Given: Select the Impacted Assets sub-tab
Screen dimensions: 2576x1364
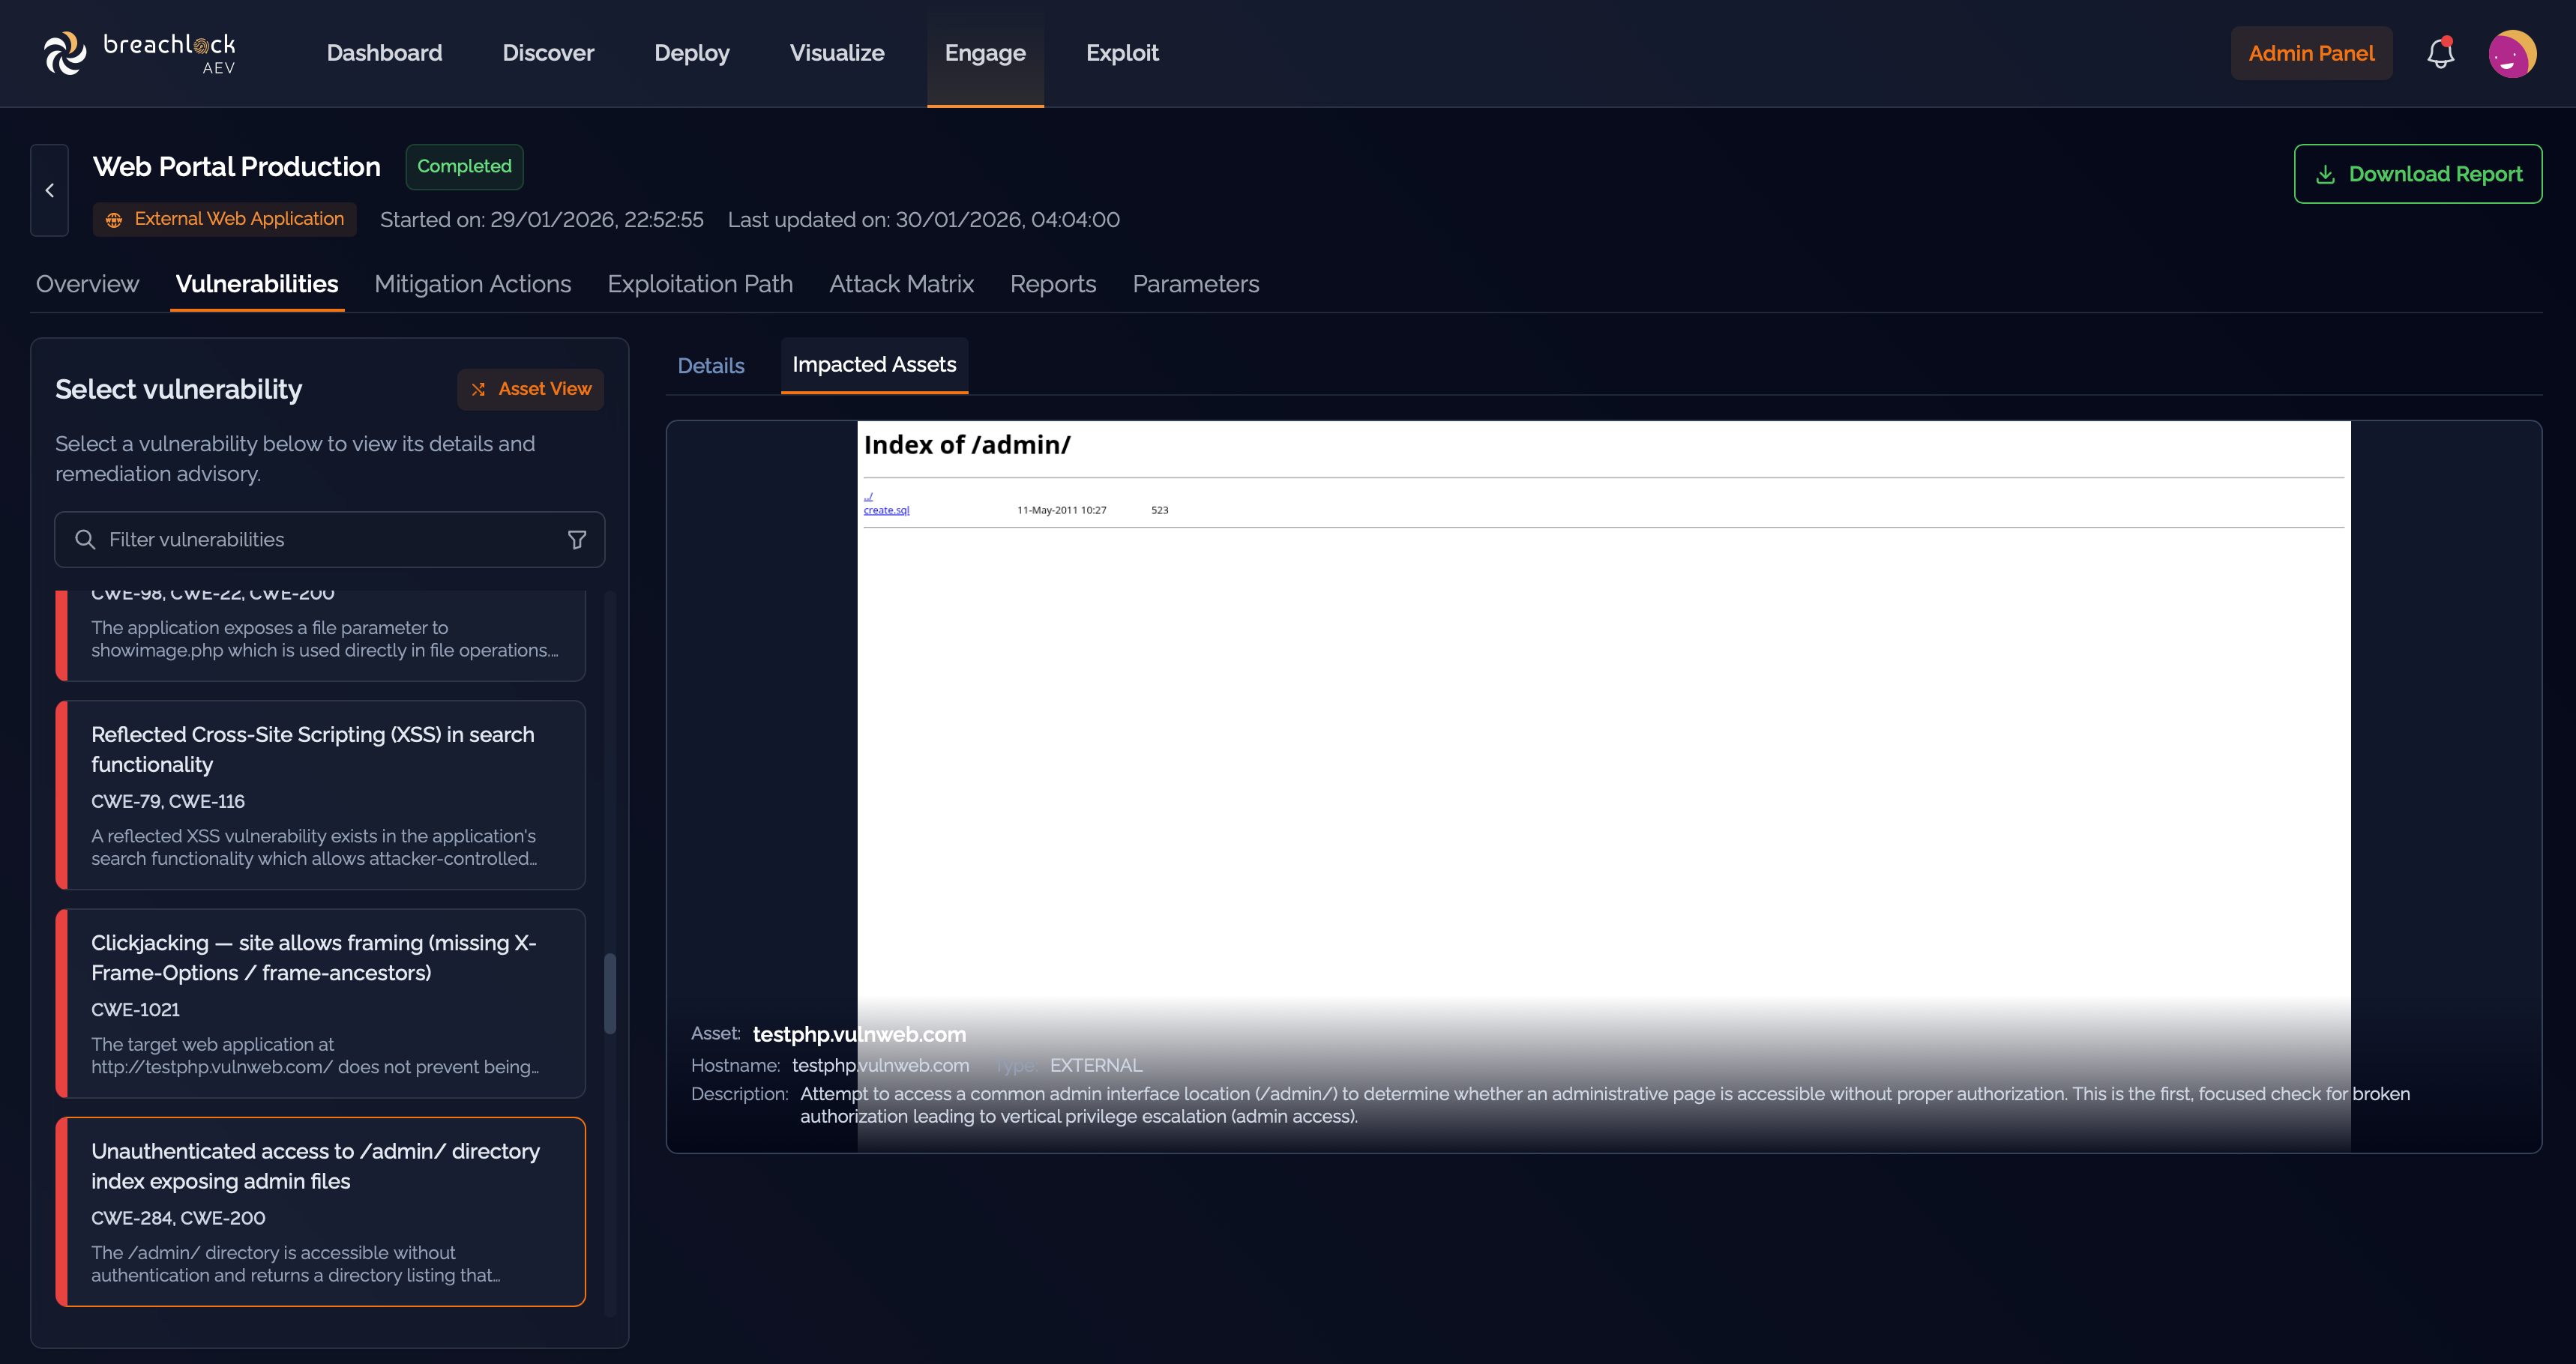Looking at the screenshot, I should [874, 365].
